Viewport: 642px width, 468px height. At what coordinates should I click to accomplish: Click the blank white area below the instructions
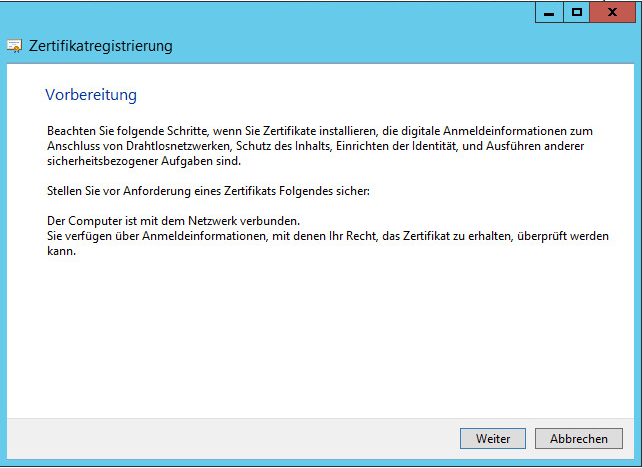(320, 340)
